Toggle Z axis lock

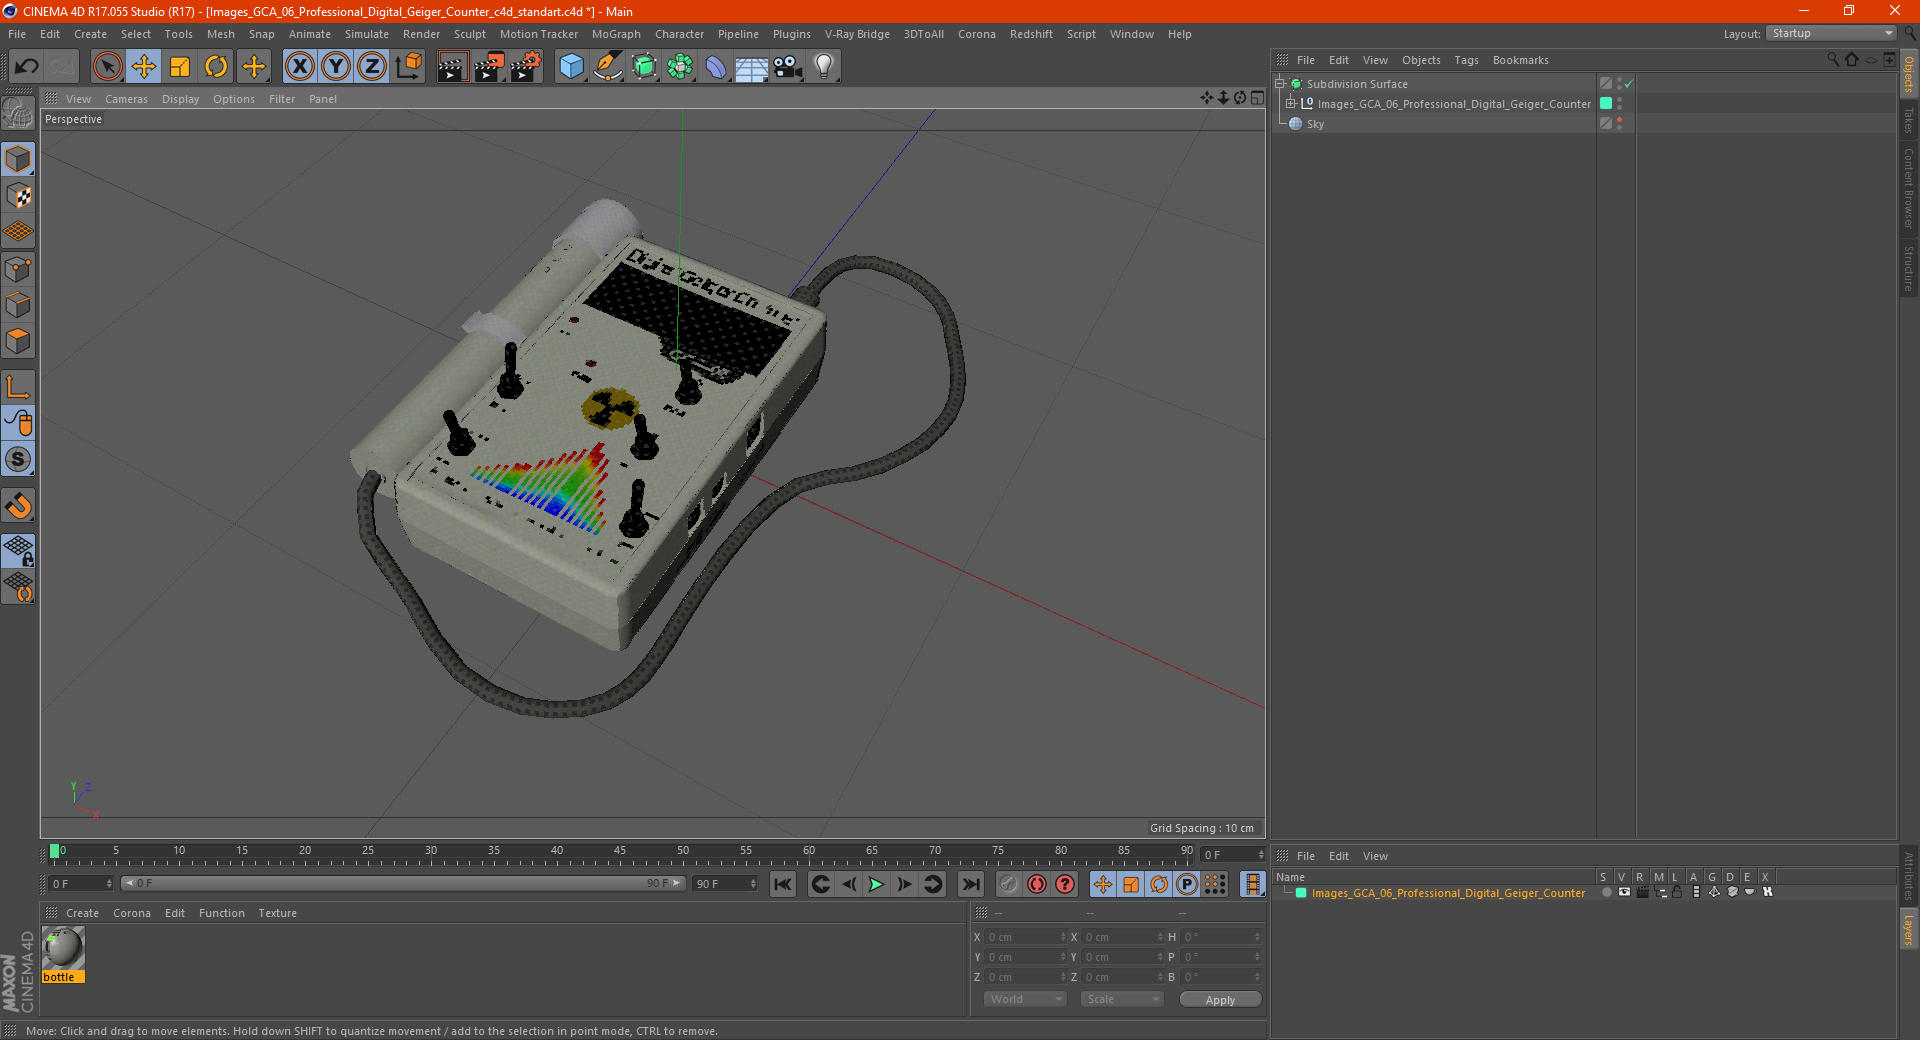(x=372, y=67)
